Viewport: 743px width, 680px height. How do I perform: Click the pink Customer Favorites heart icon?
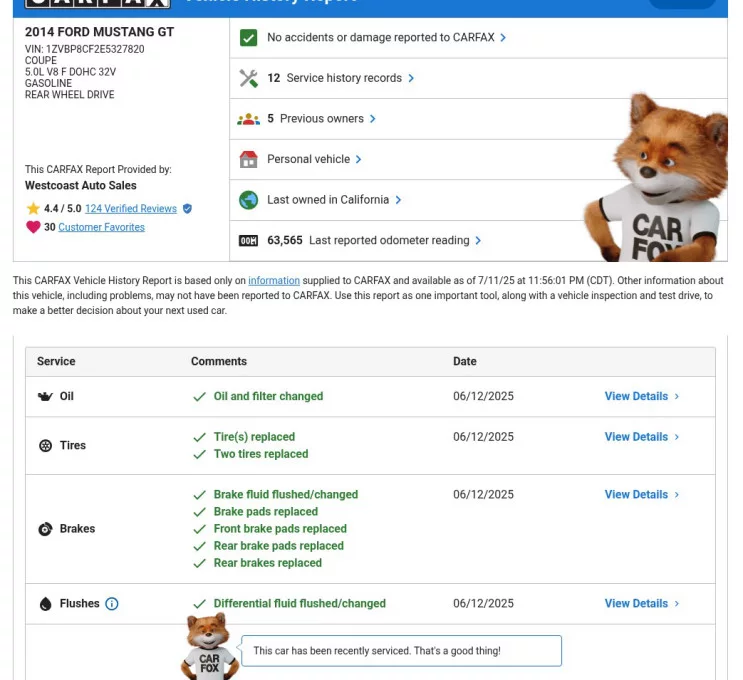point(33,227)
